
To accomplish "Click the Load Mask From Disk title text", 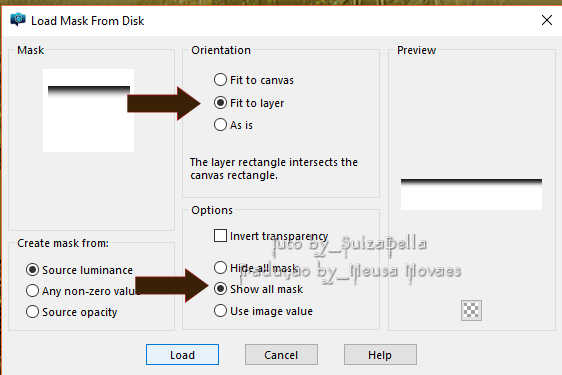I will [x=88, y=21].
